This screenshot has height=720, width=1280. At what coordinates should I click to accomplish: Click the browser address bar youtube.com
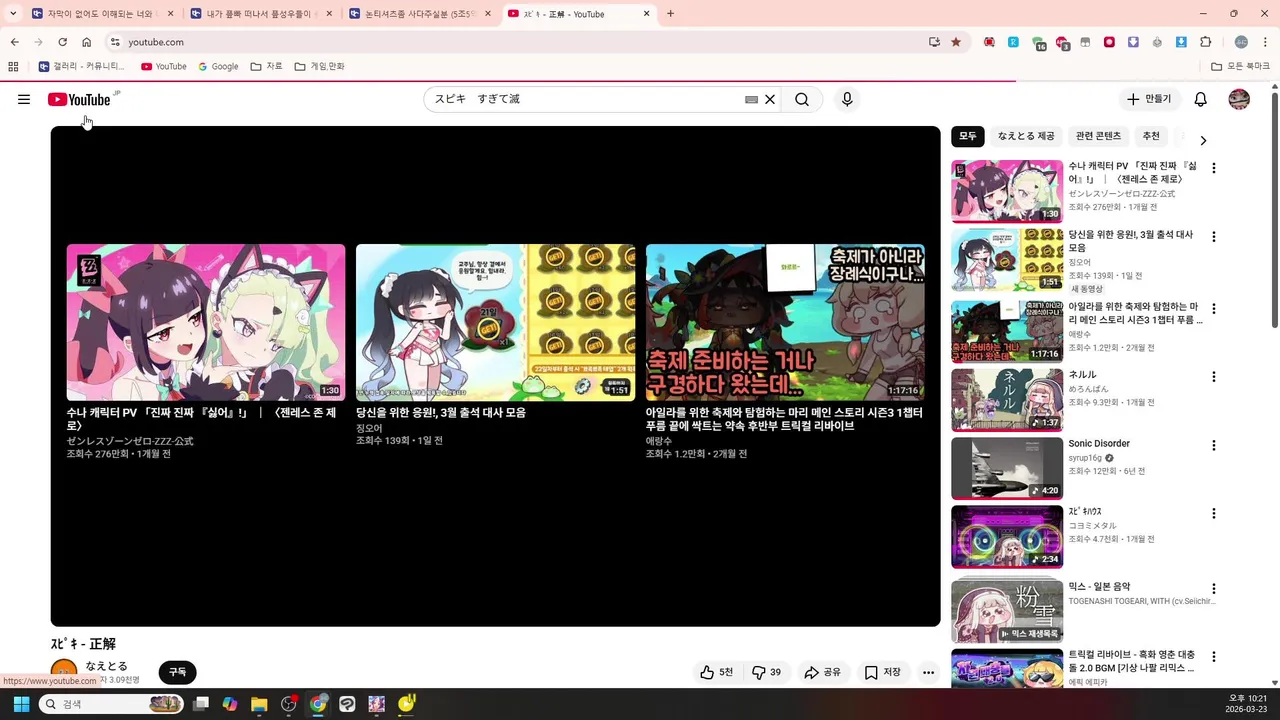pos(156,42)
